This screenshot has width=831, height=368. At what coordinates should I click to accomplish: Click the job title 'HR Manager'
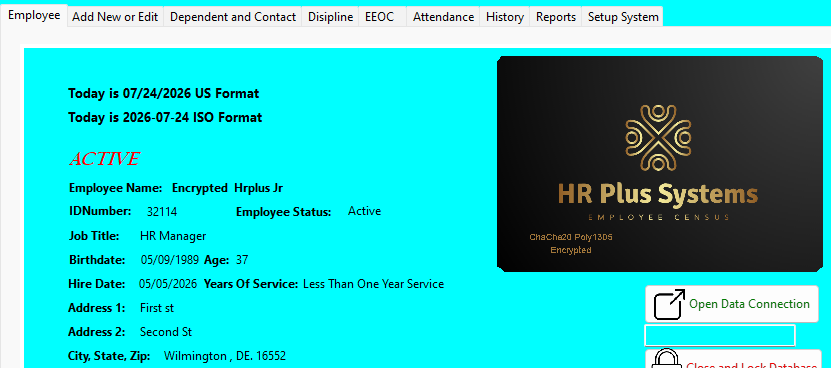(x=173, y=236)
